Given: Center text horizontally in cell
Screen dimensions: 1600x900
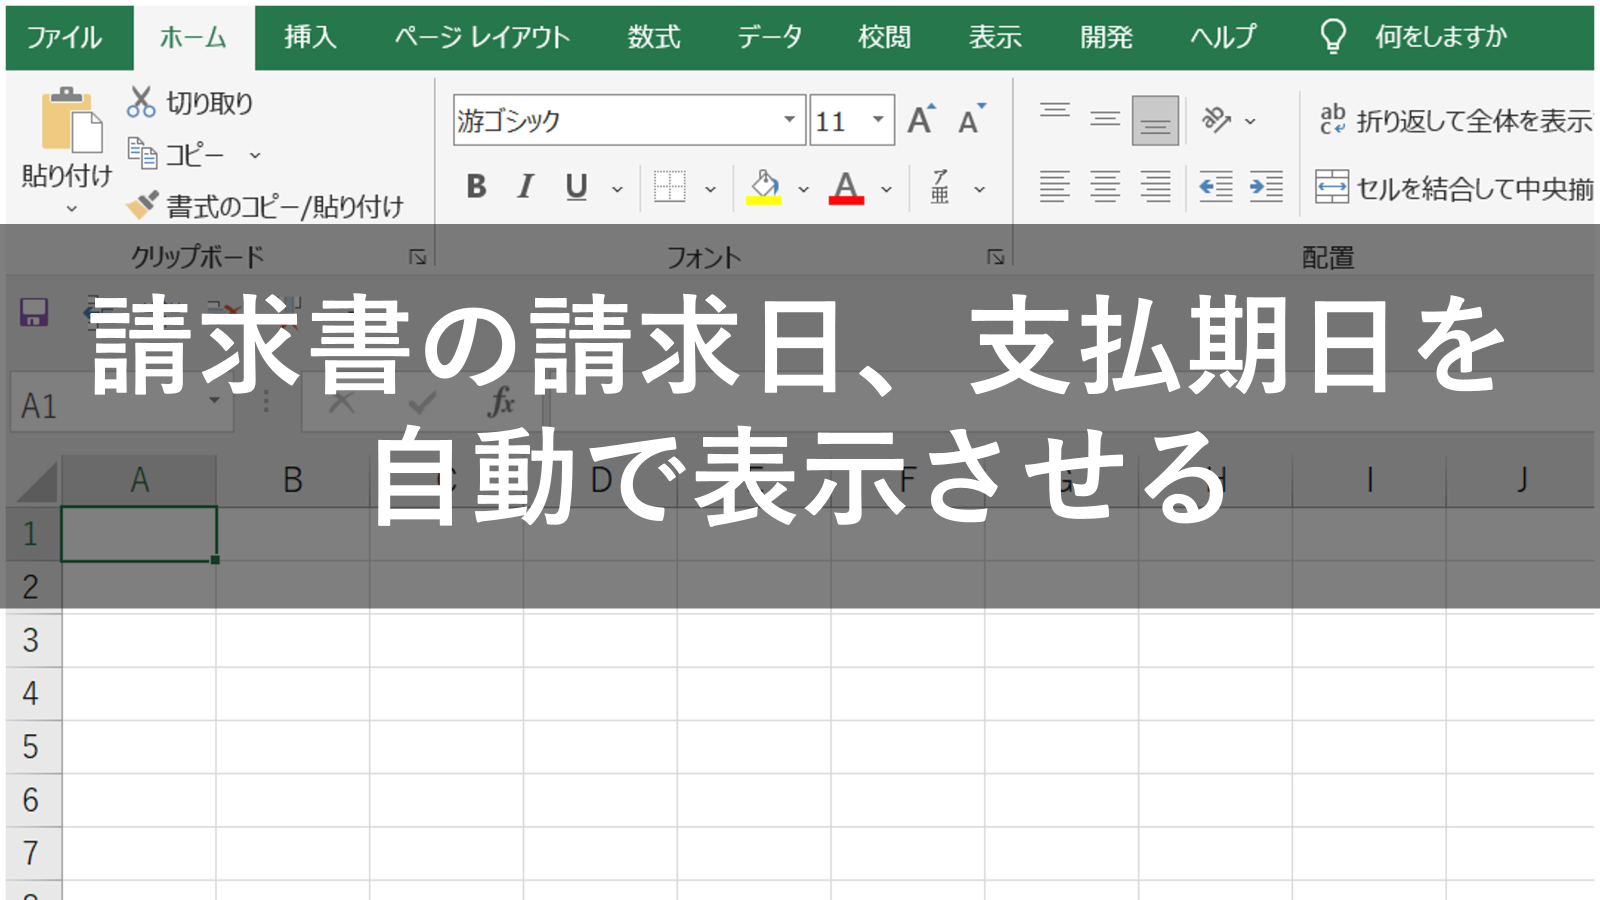Looking at the screenshot, I should [1105, 186].
